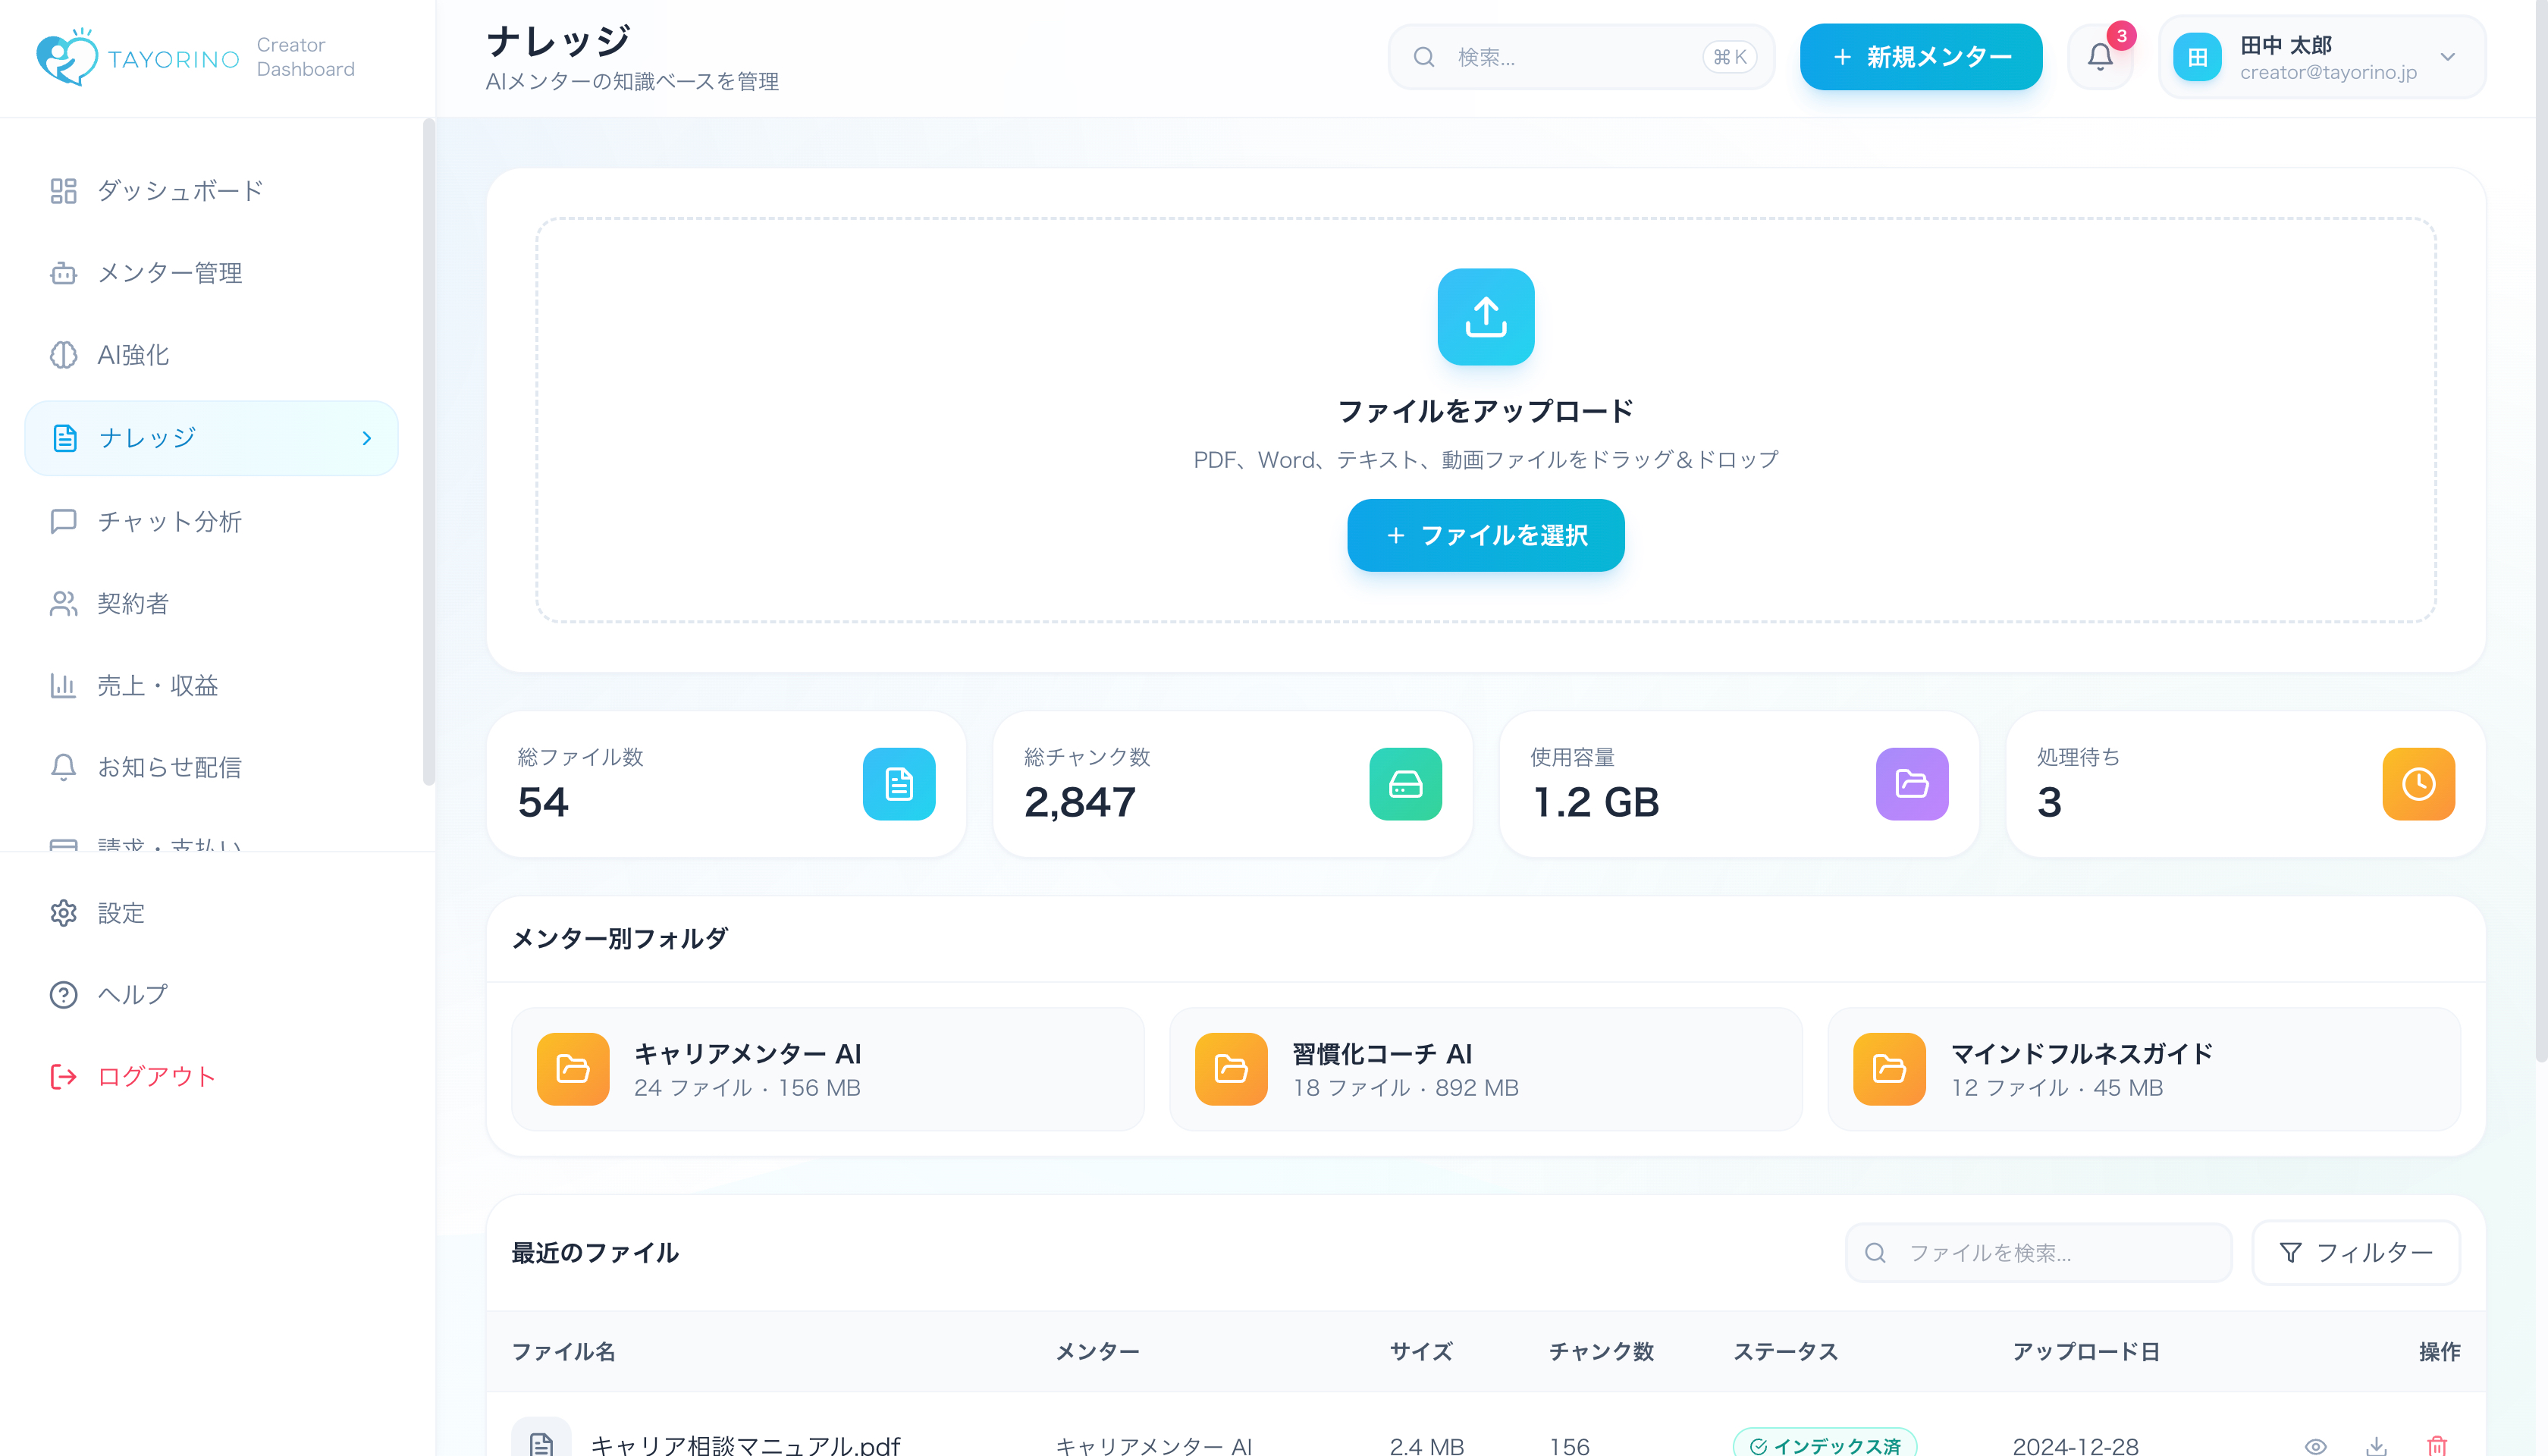Delete キャリア相談マニュアル.pdf with the trash icon
2548x1456 pixels.
(x=2437, y=1445)
